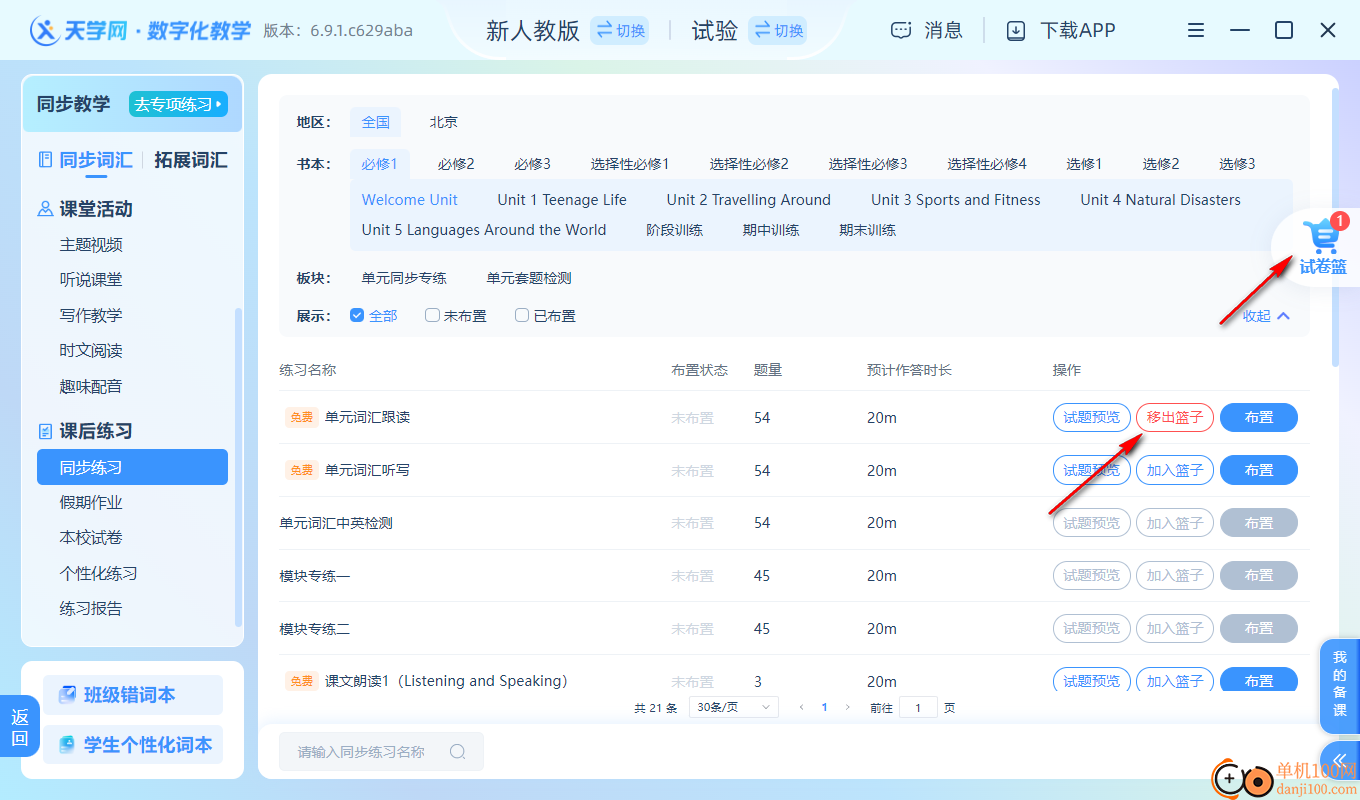Open 练习报告 in sidebar
The width and height of the screenshot is (1360, 800).
[x=91, y=608]
